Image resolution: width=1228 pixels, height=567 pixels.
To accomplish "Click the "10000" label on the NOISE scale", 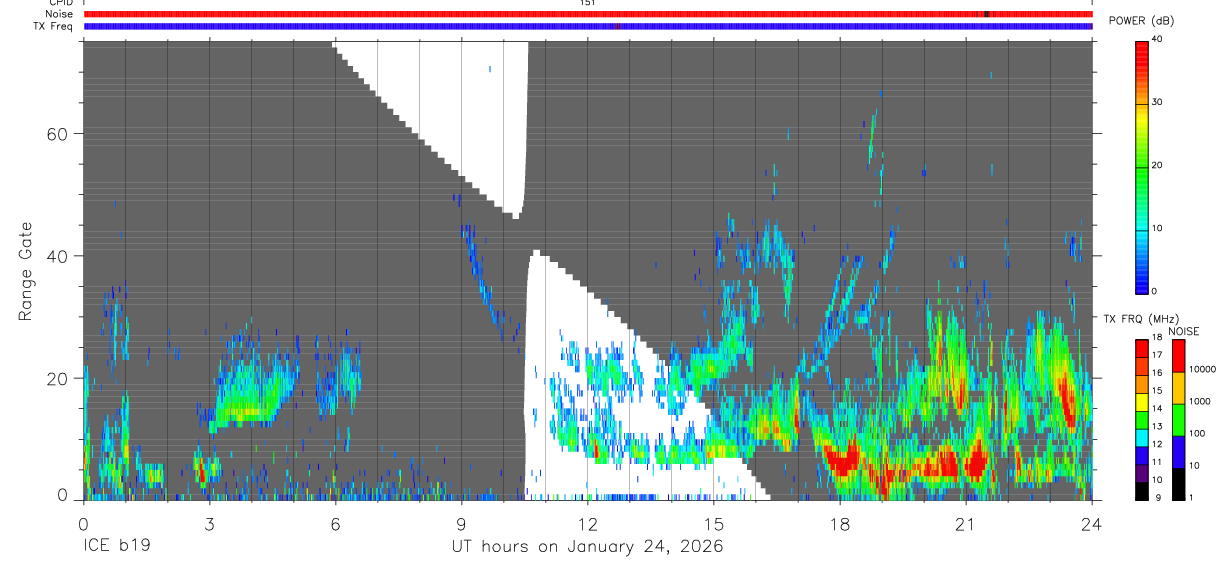I will pos(1203,370).
